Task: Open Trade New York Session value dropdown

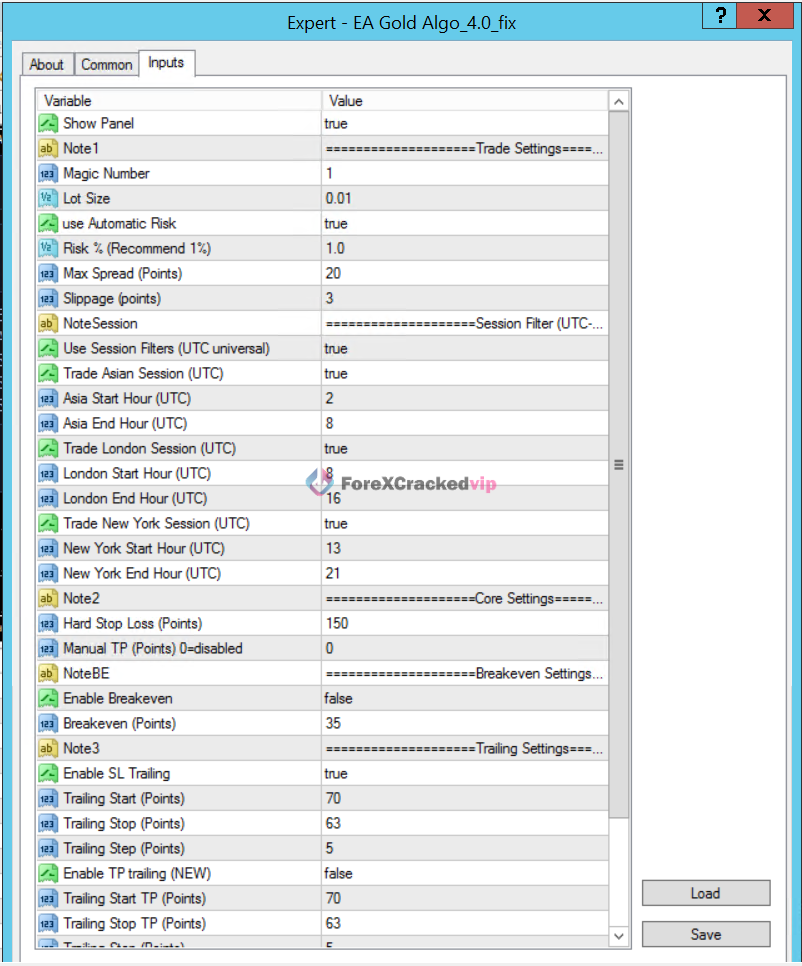Action: click(464, 523)
